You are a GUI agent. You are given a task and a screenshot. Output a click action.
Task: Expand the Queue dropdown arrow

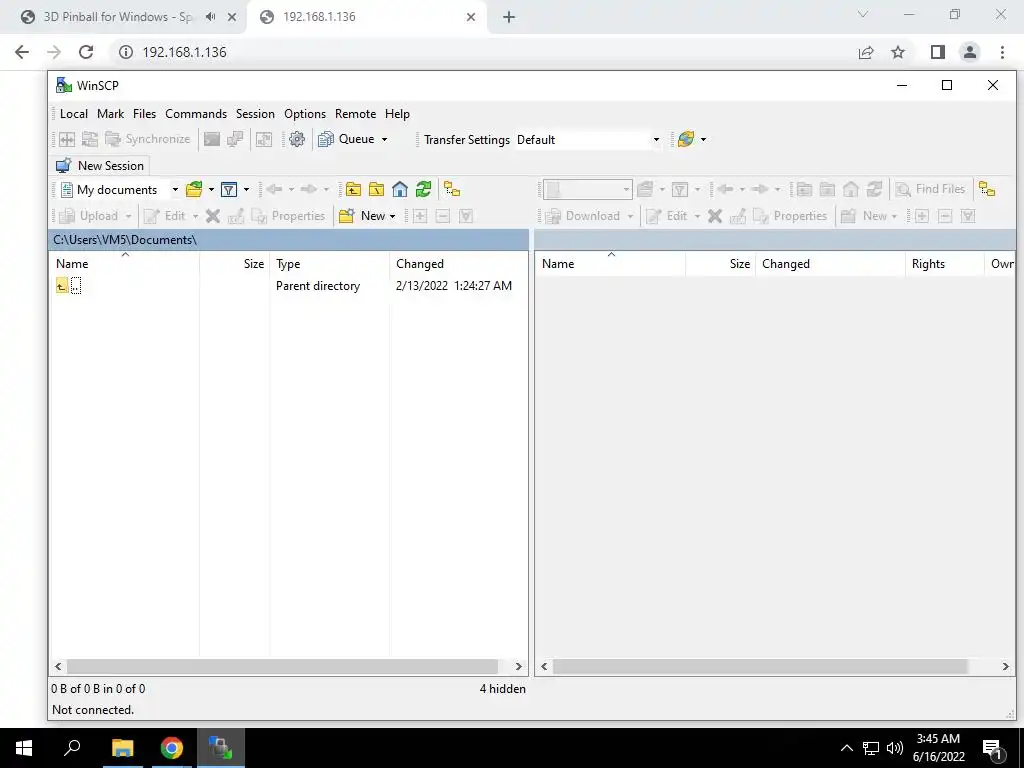(x=385, y=139)
